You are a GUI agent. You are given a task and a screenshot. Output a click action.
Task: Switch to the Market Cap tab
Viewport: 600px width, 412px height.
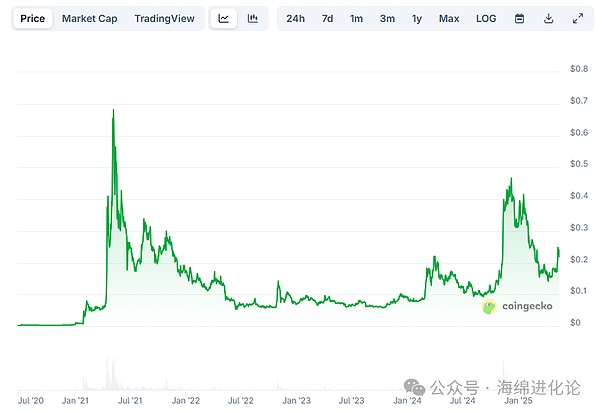[89, 18]
